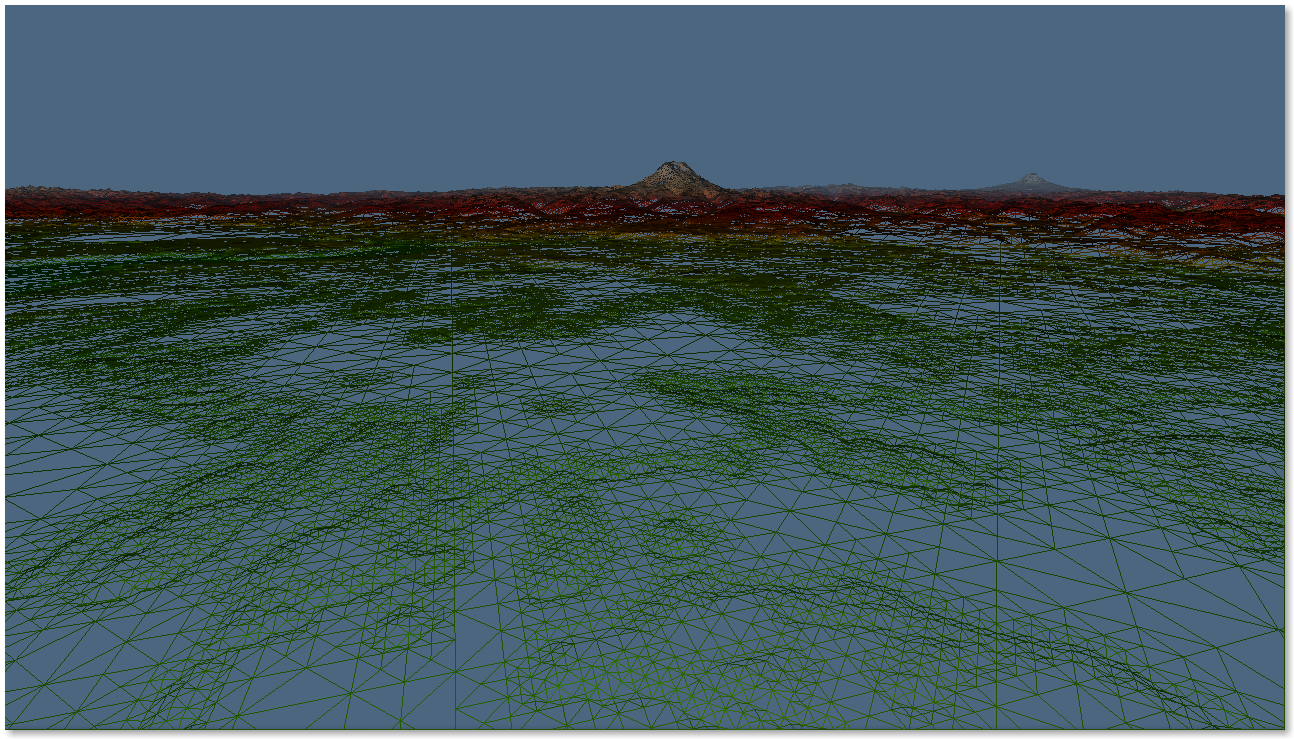Click the large textured mountain peak on horizon
Viewport: 1294px width, 739px height.
click(674, 179)
